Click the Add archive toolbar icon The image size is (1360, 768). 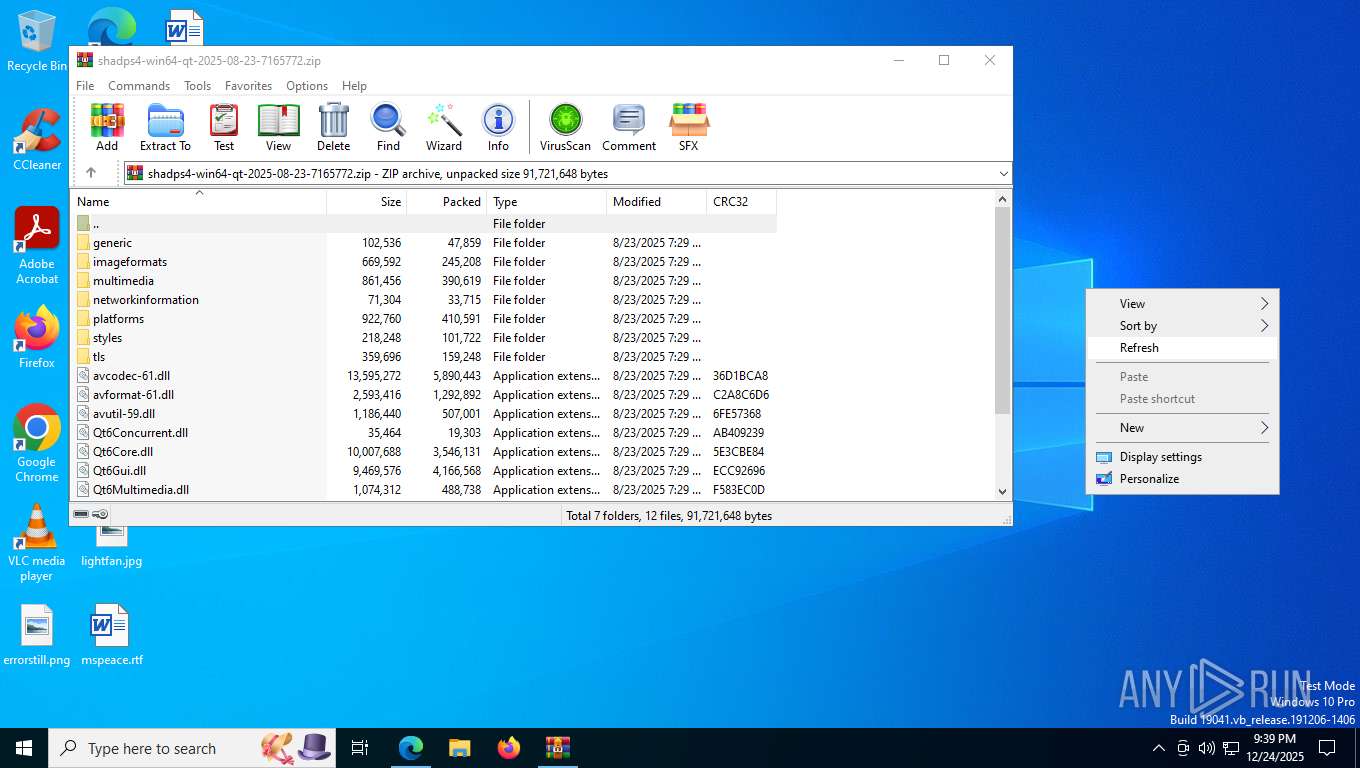[107, 127]
